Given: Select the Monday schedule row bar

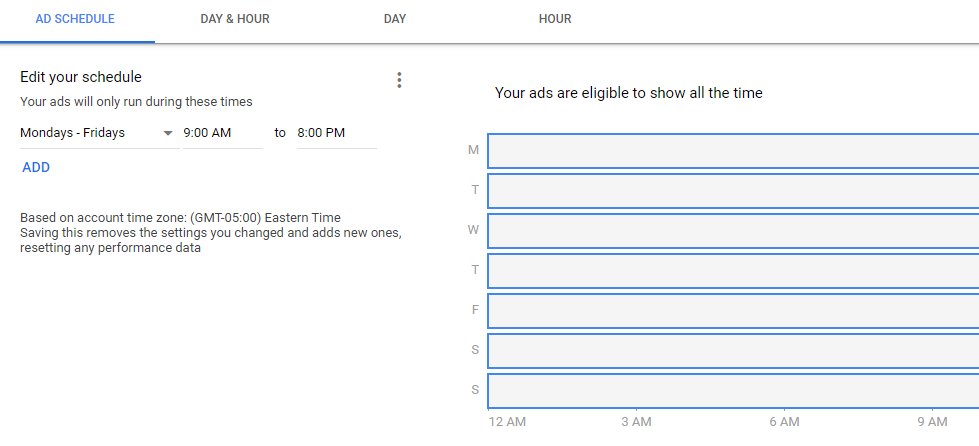Looking at the screenshot, I should [x=733, y=151].
